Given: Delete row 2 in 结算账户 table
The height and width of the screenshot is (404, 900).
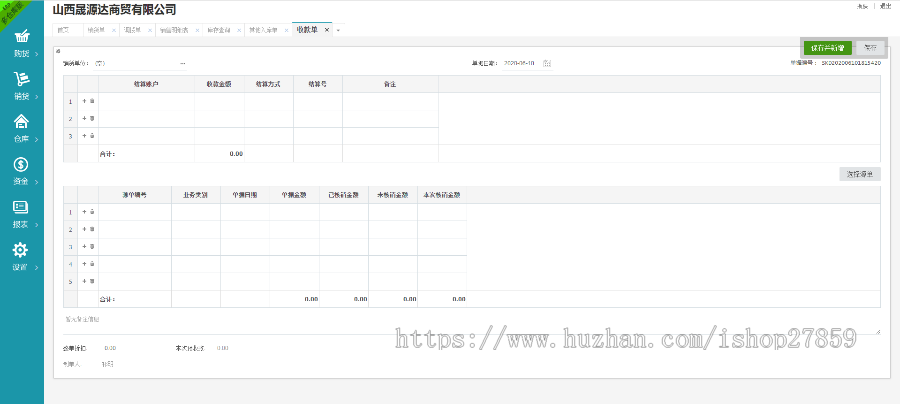Looking at the screenshot, I should tap(92, 118).
